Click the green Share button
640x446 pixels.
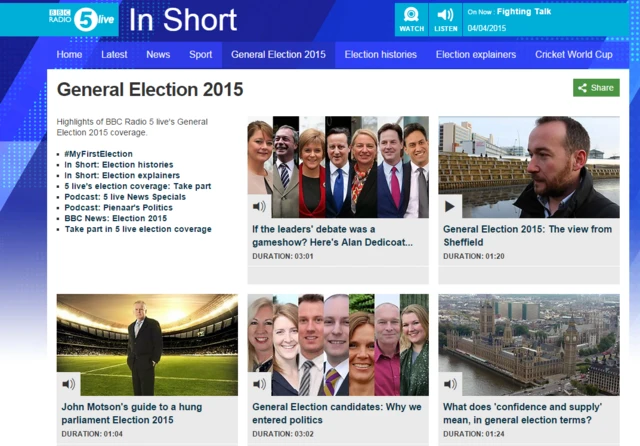coord(596,88)
